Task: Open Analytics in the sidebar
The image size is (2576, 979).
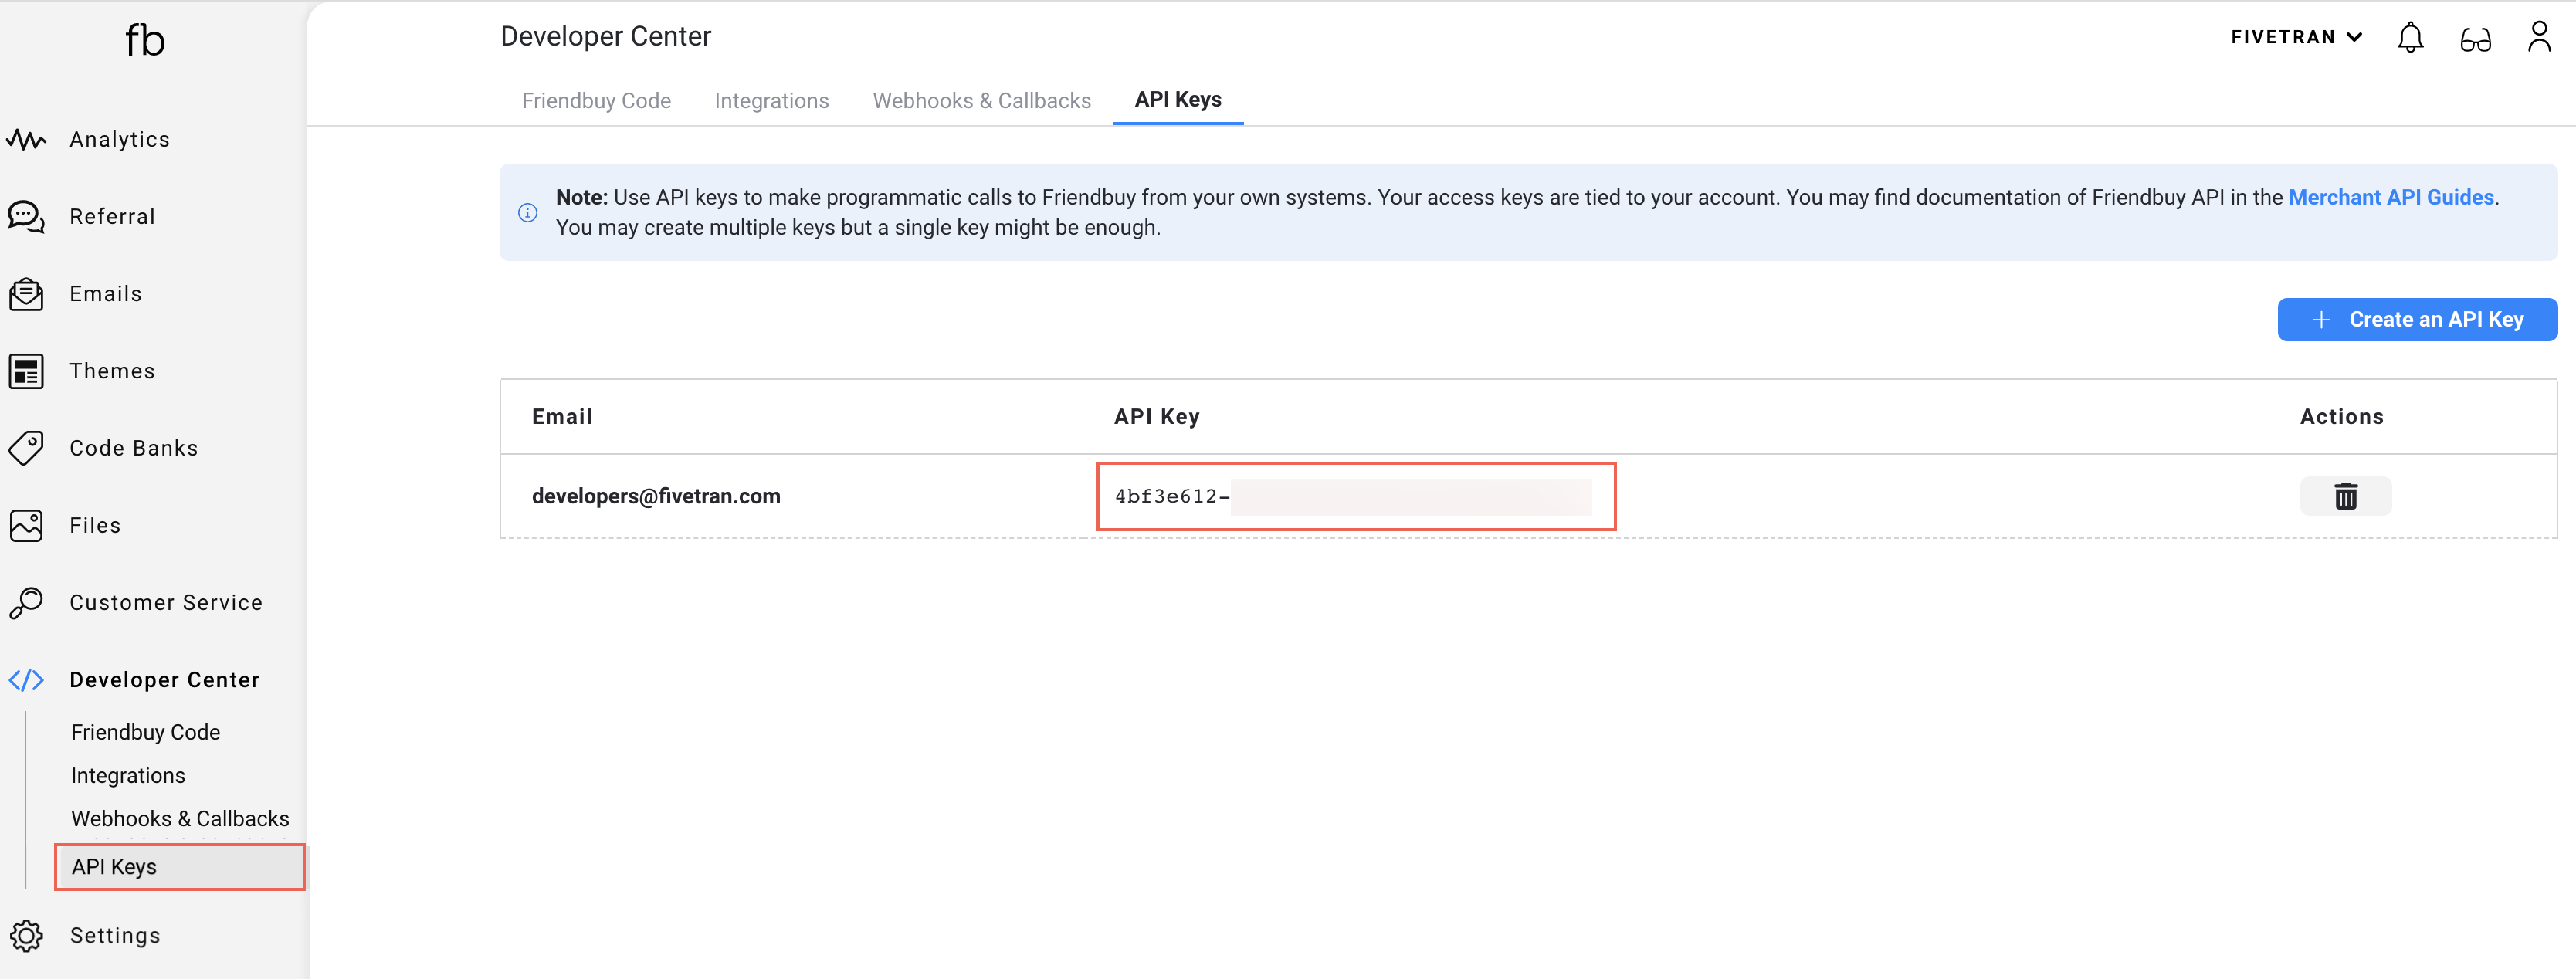Action: coord(120,139)
